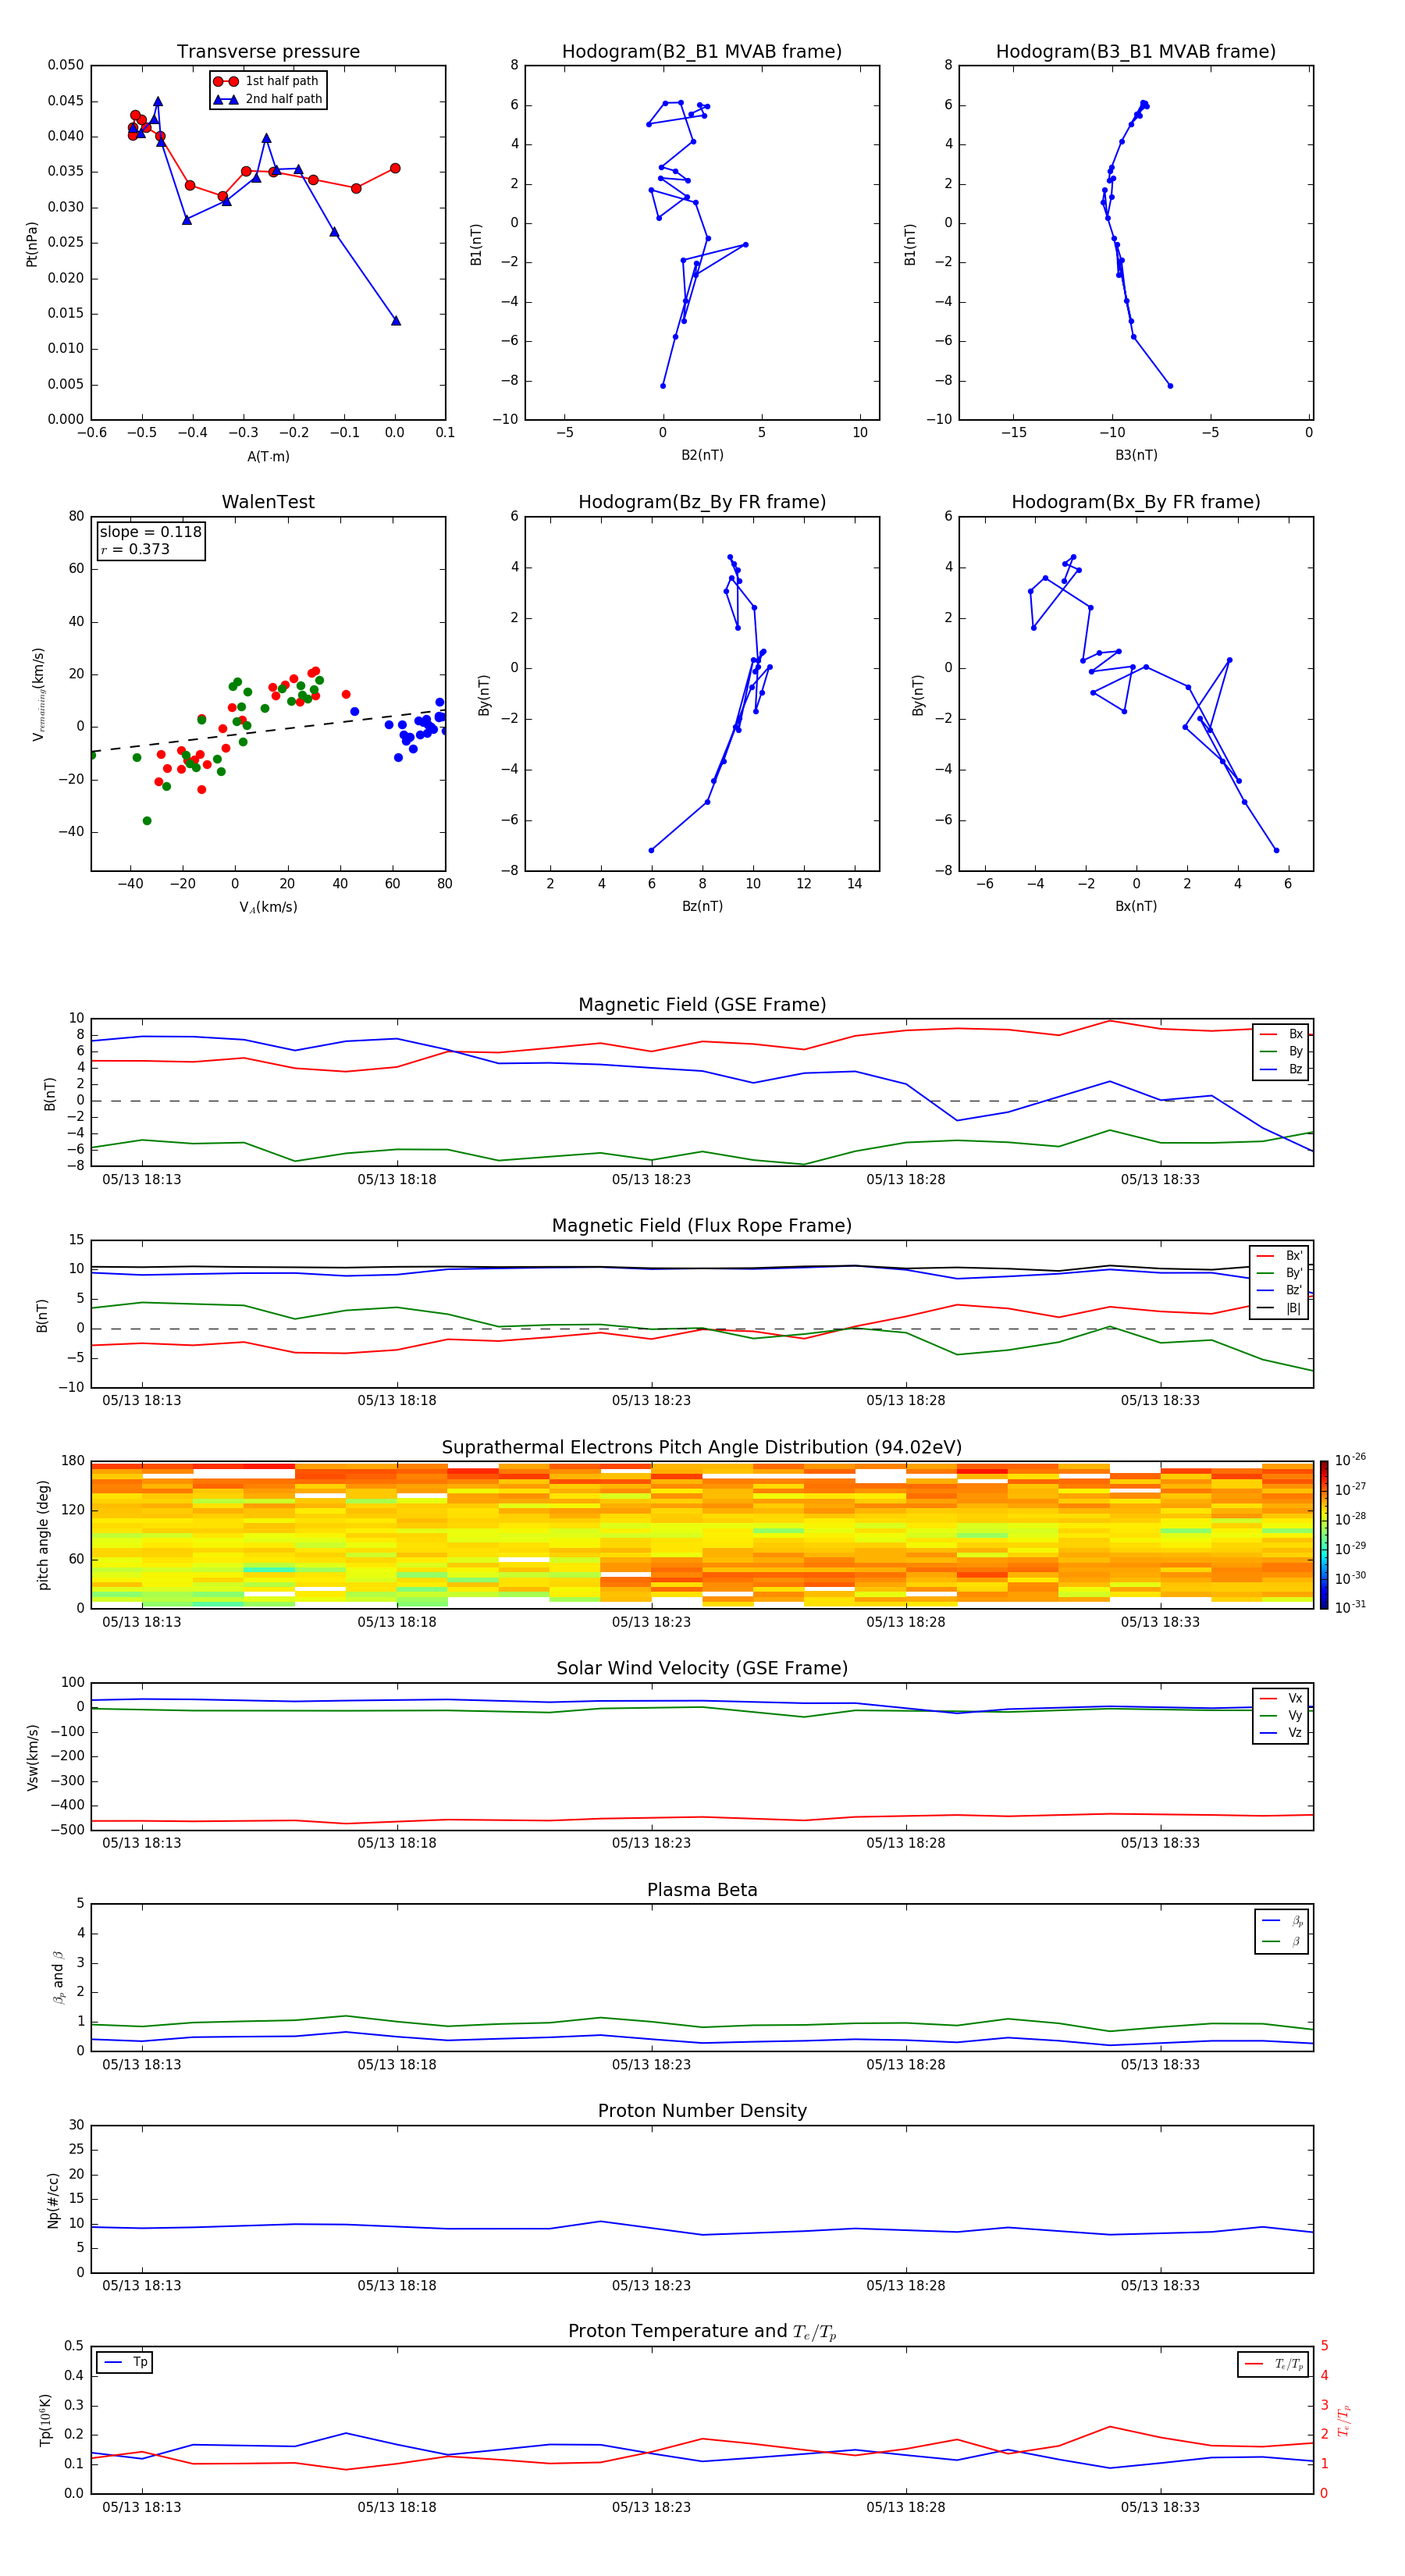Click the "Proton Number Density" title
This screenshot has width=1405, height=2576.
point(702,2111)
